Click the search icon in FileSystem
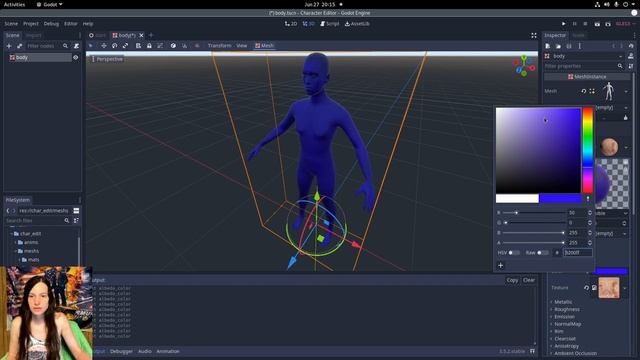The width and height of the screenshot is (640, 360). (x=67, y=220)
